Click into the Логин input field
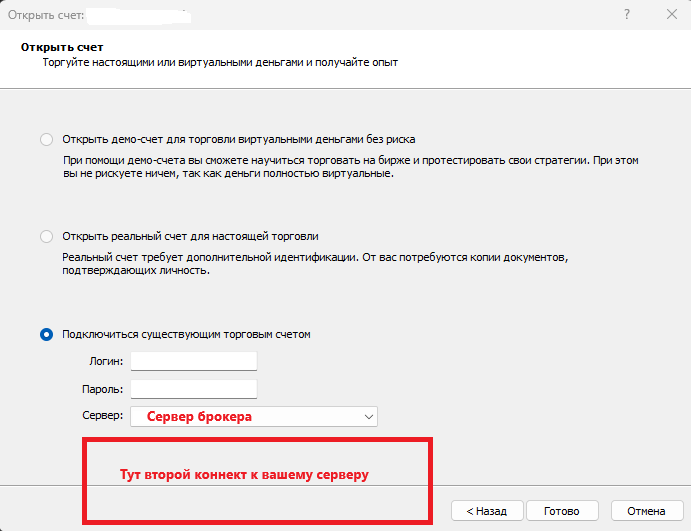691x531 pixels. pos(194,361)
